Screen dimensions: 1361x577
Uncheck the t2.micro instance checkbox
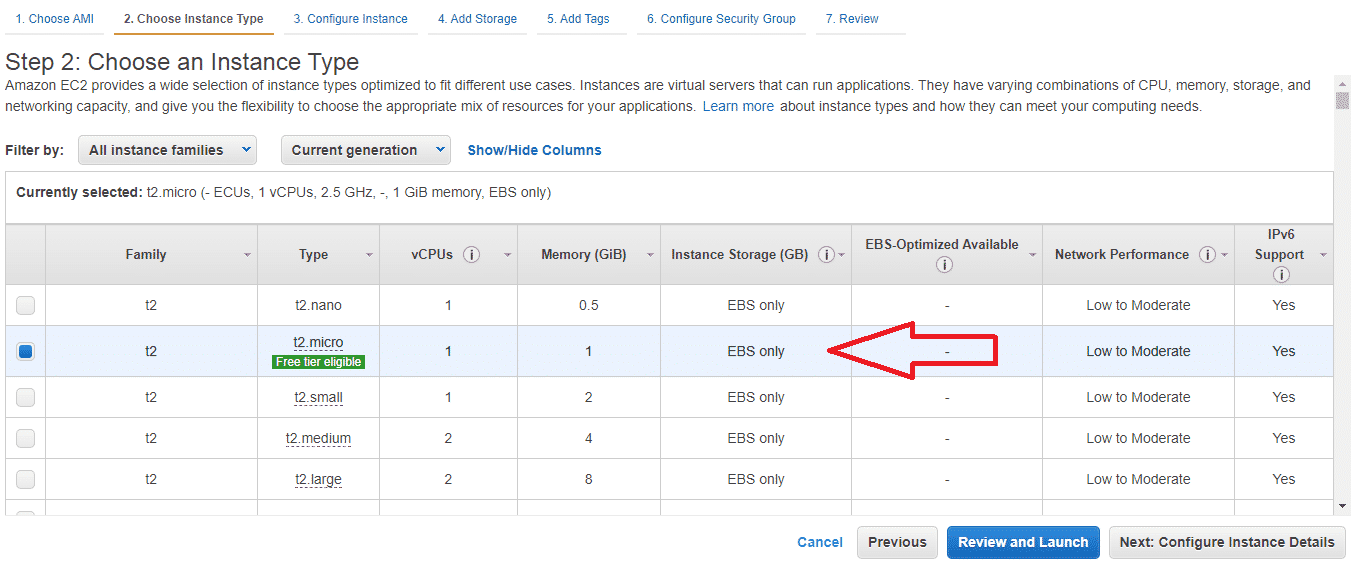click(x=25, y=351)
